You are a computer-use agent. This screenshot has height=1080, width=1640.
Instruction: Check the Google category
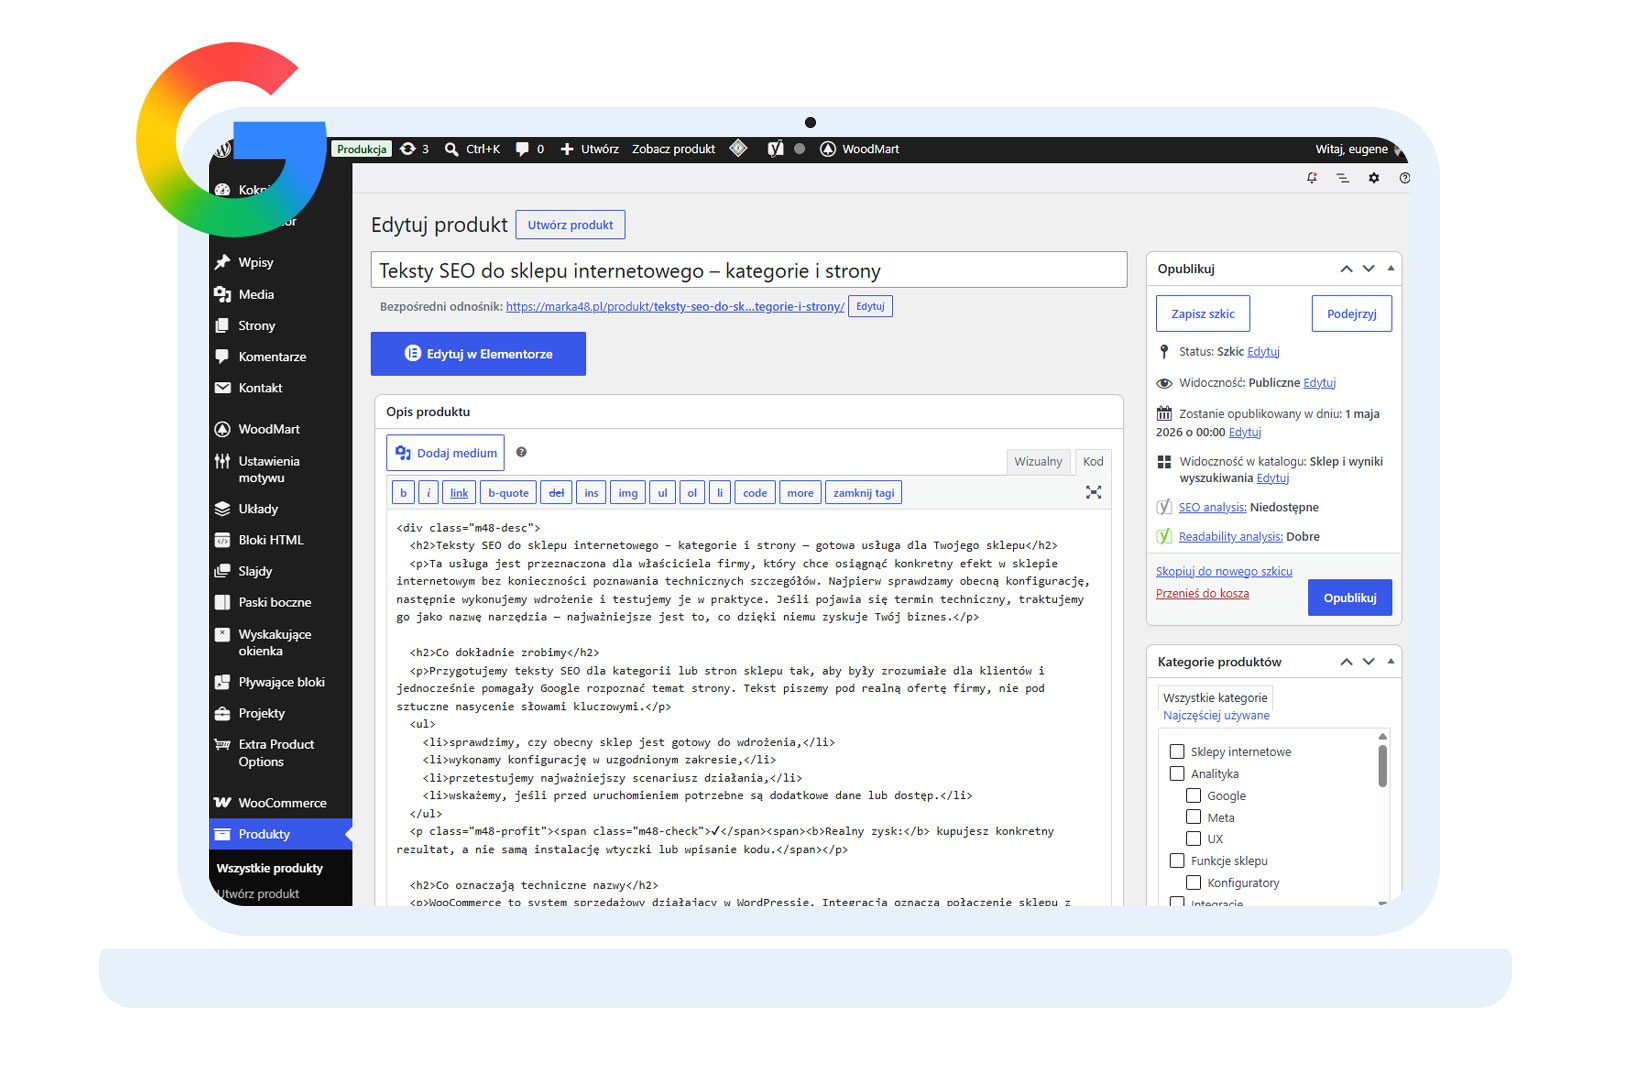(1193, 795)
